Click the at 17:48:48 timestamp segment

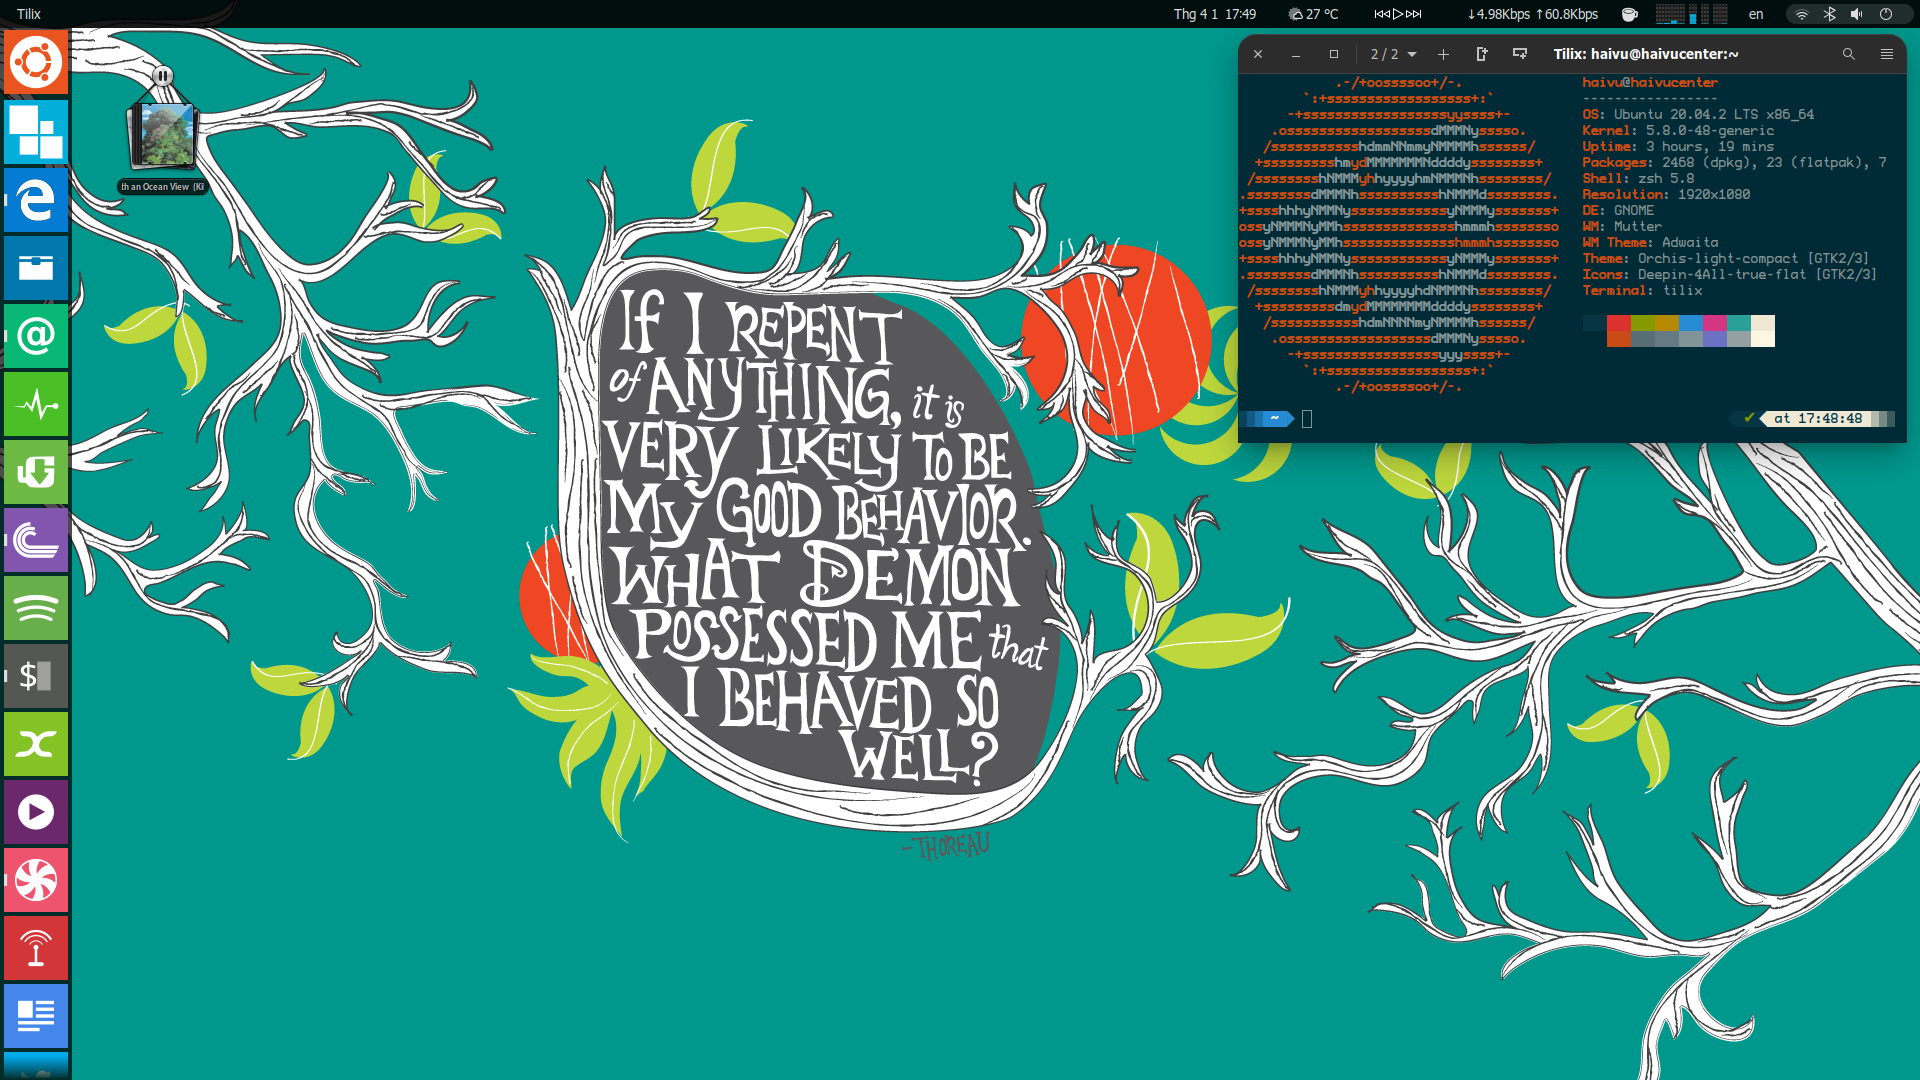coord(1818,419)
